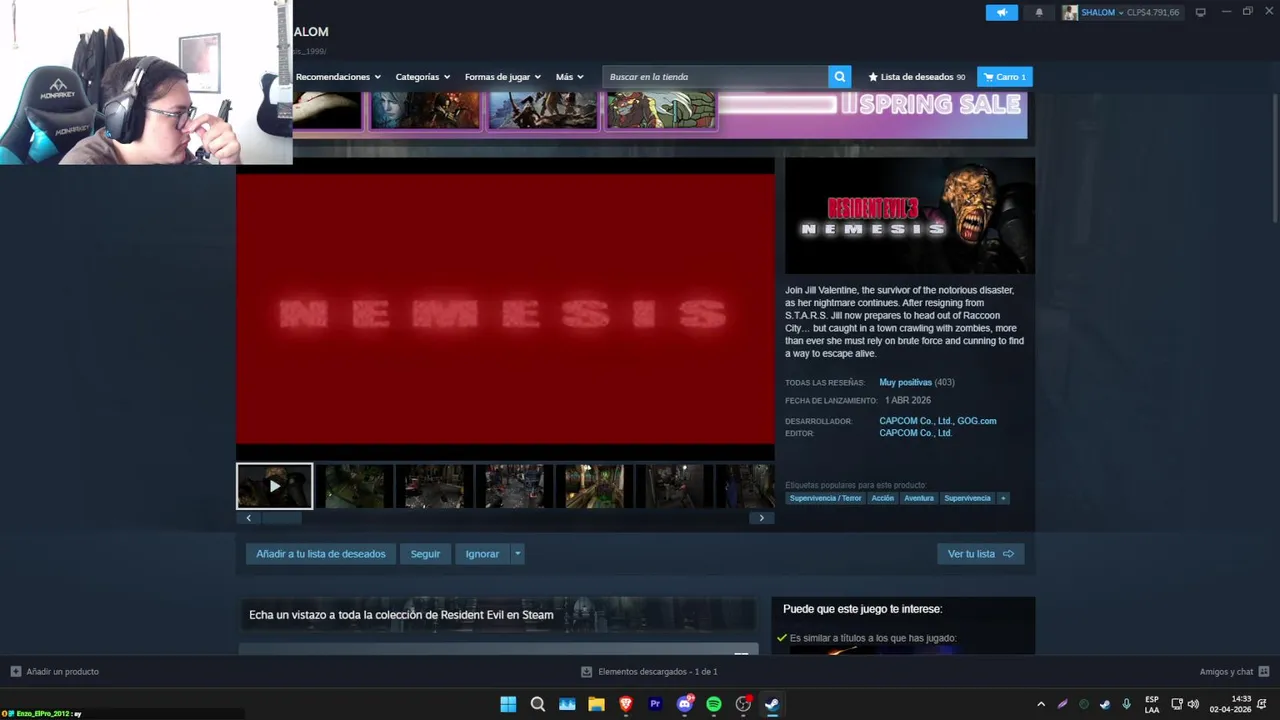1280x720 pixels.
Task: Click the thumbnail strip right arrow
Action: (762, 518)
